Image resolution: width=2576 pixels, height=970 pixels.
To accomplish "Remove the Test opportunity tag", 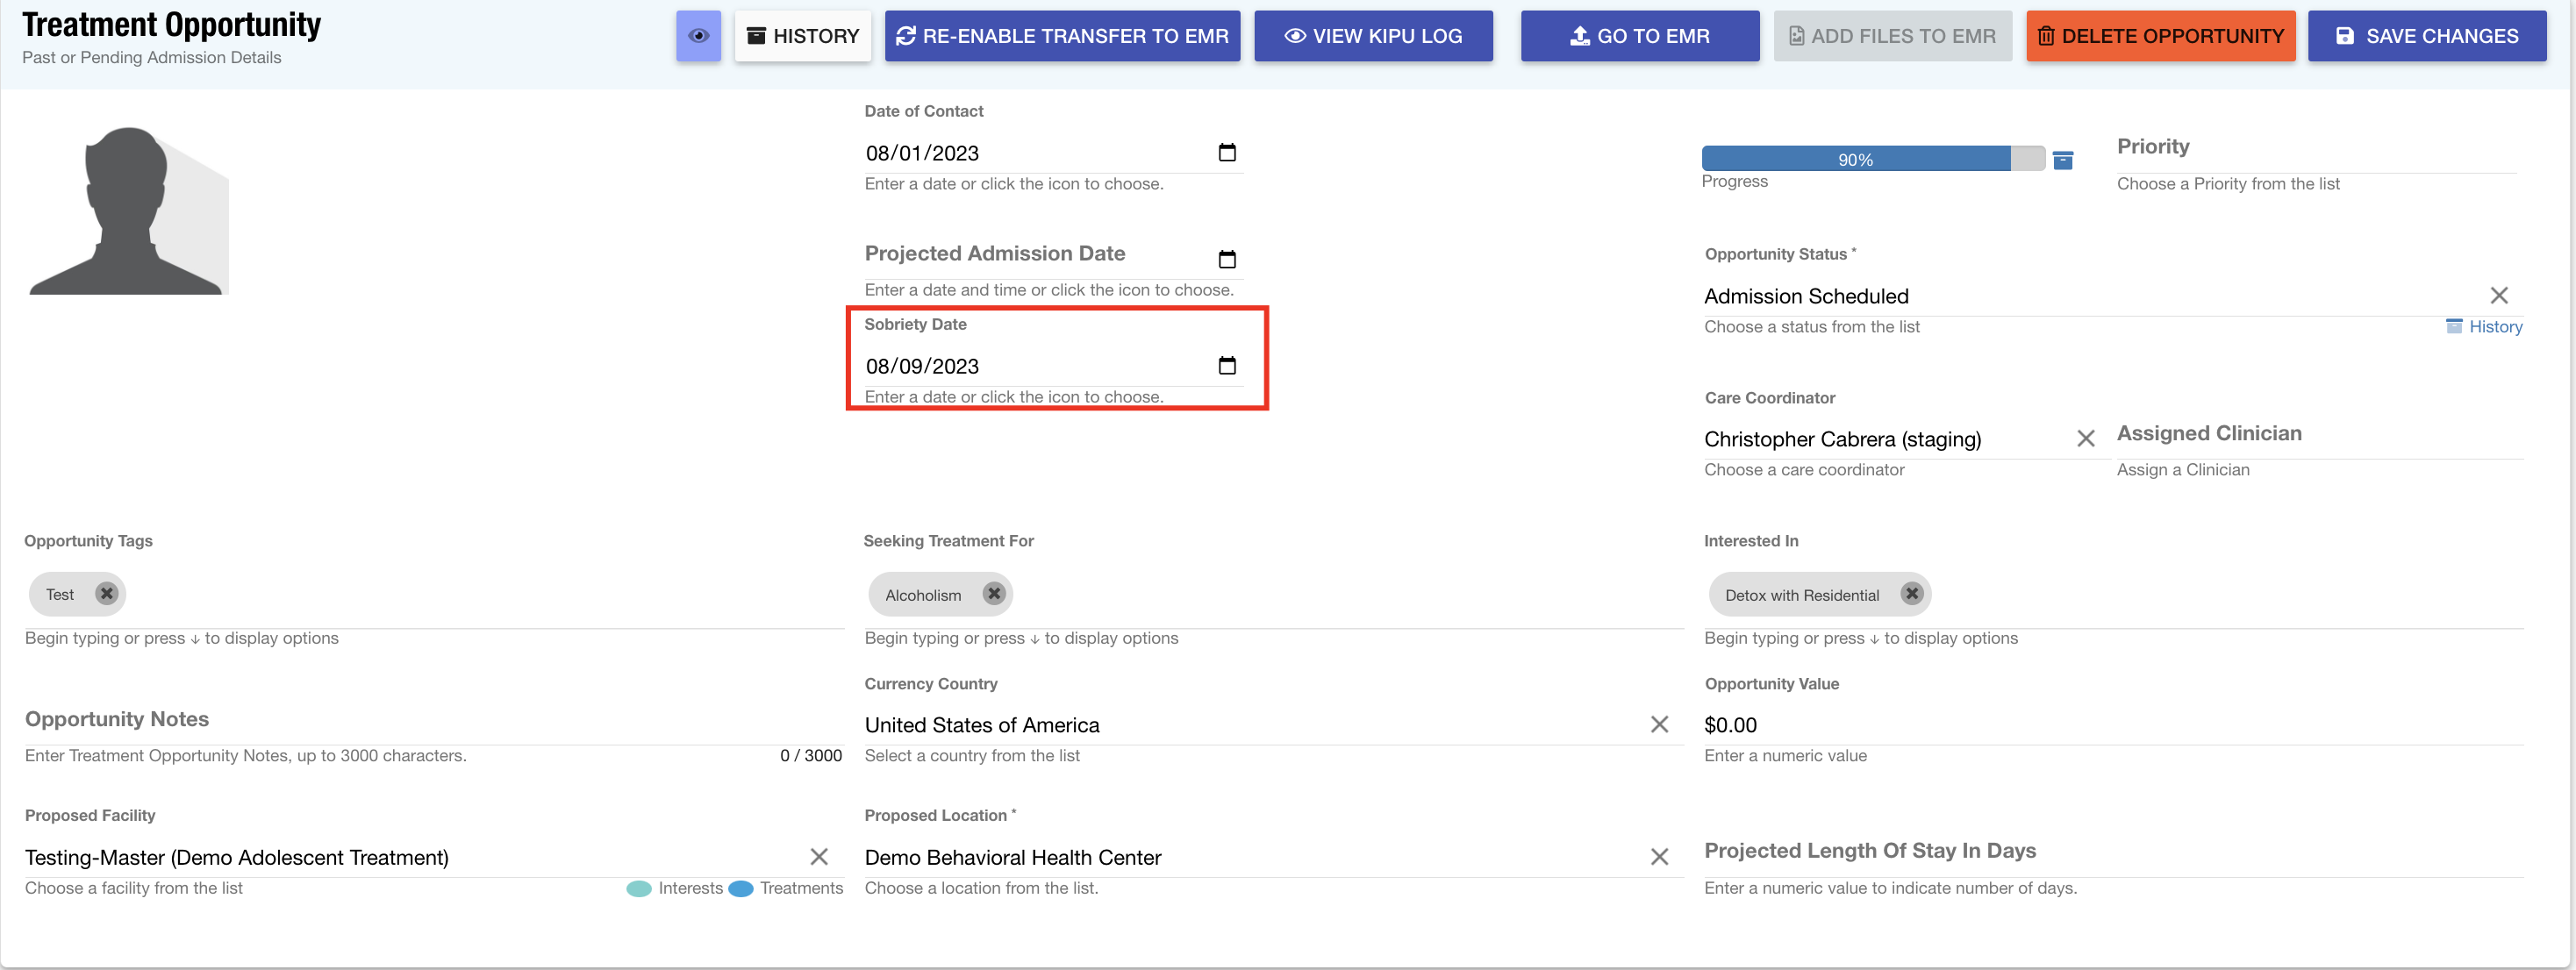I will [x=106, y=594].
